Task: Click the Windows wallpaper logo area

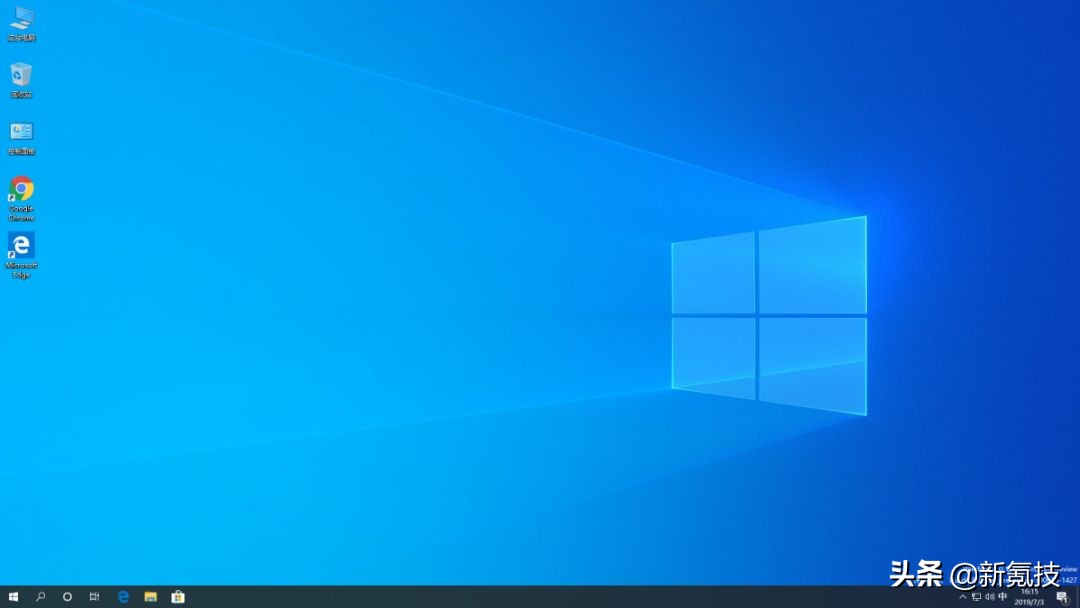Action: click(770, 315)
